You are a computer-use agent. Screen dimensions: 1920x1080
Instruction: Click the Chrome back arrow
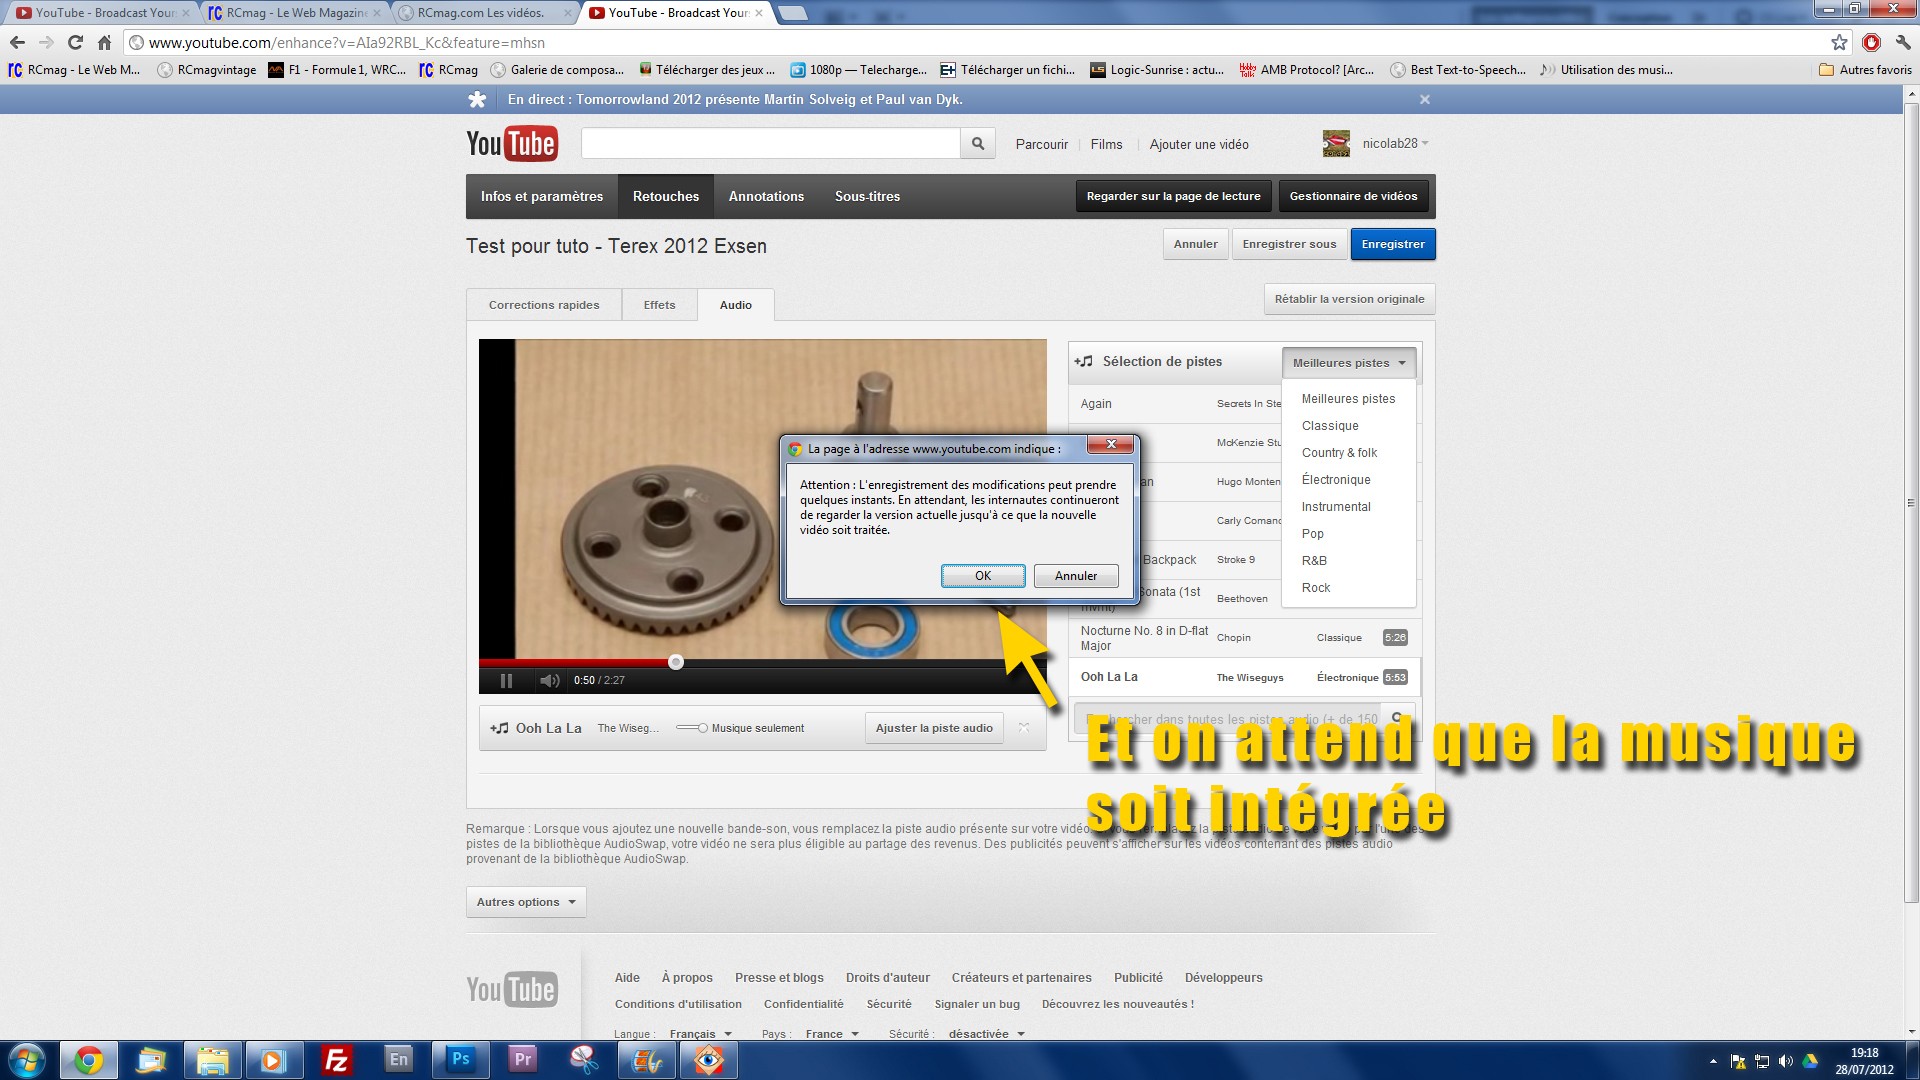point(17,42)
